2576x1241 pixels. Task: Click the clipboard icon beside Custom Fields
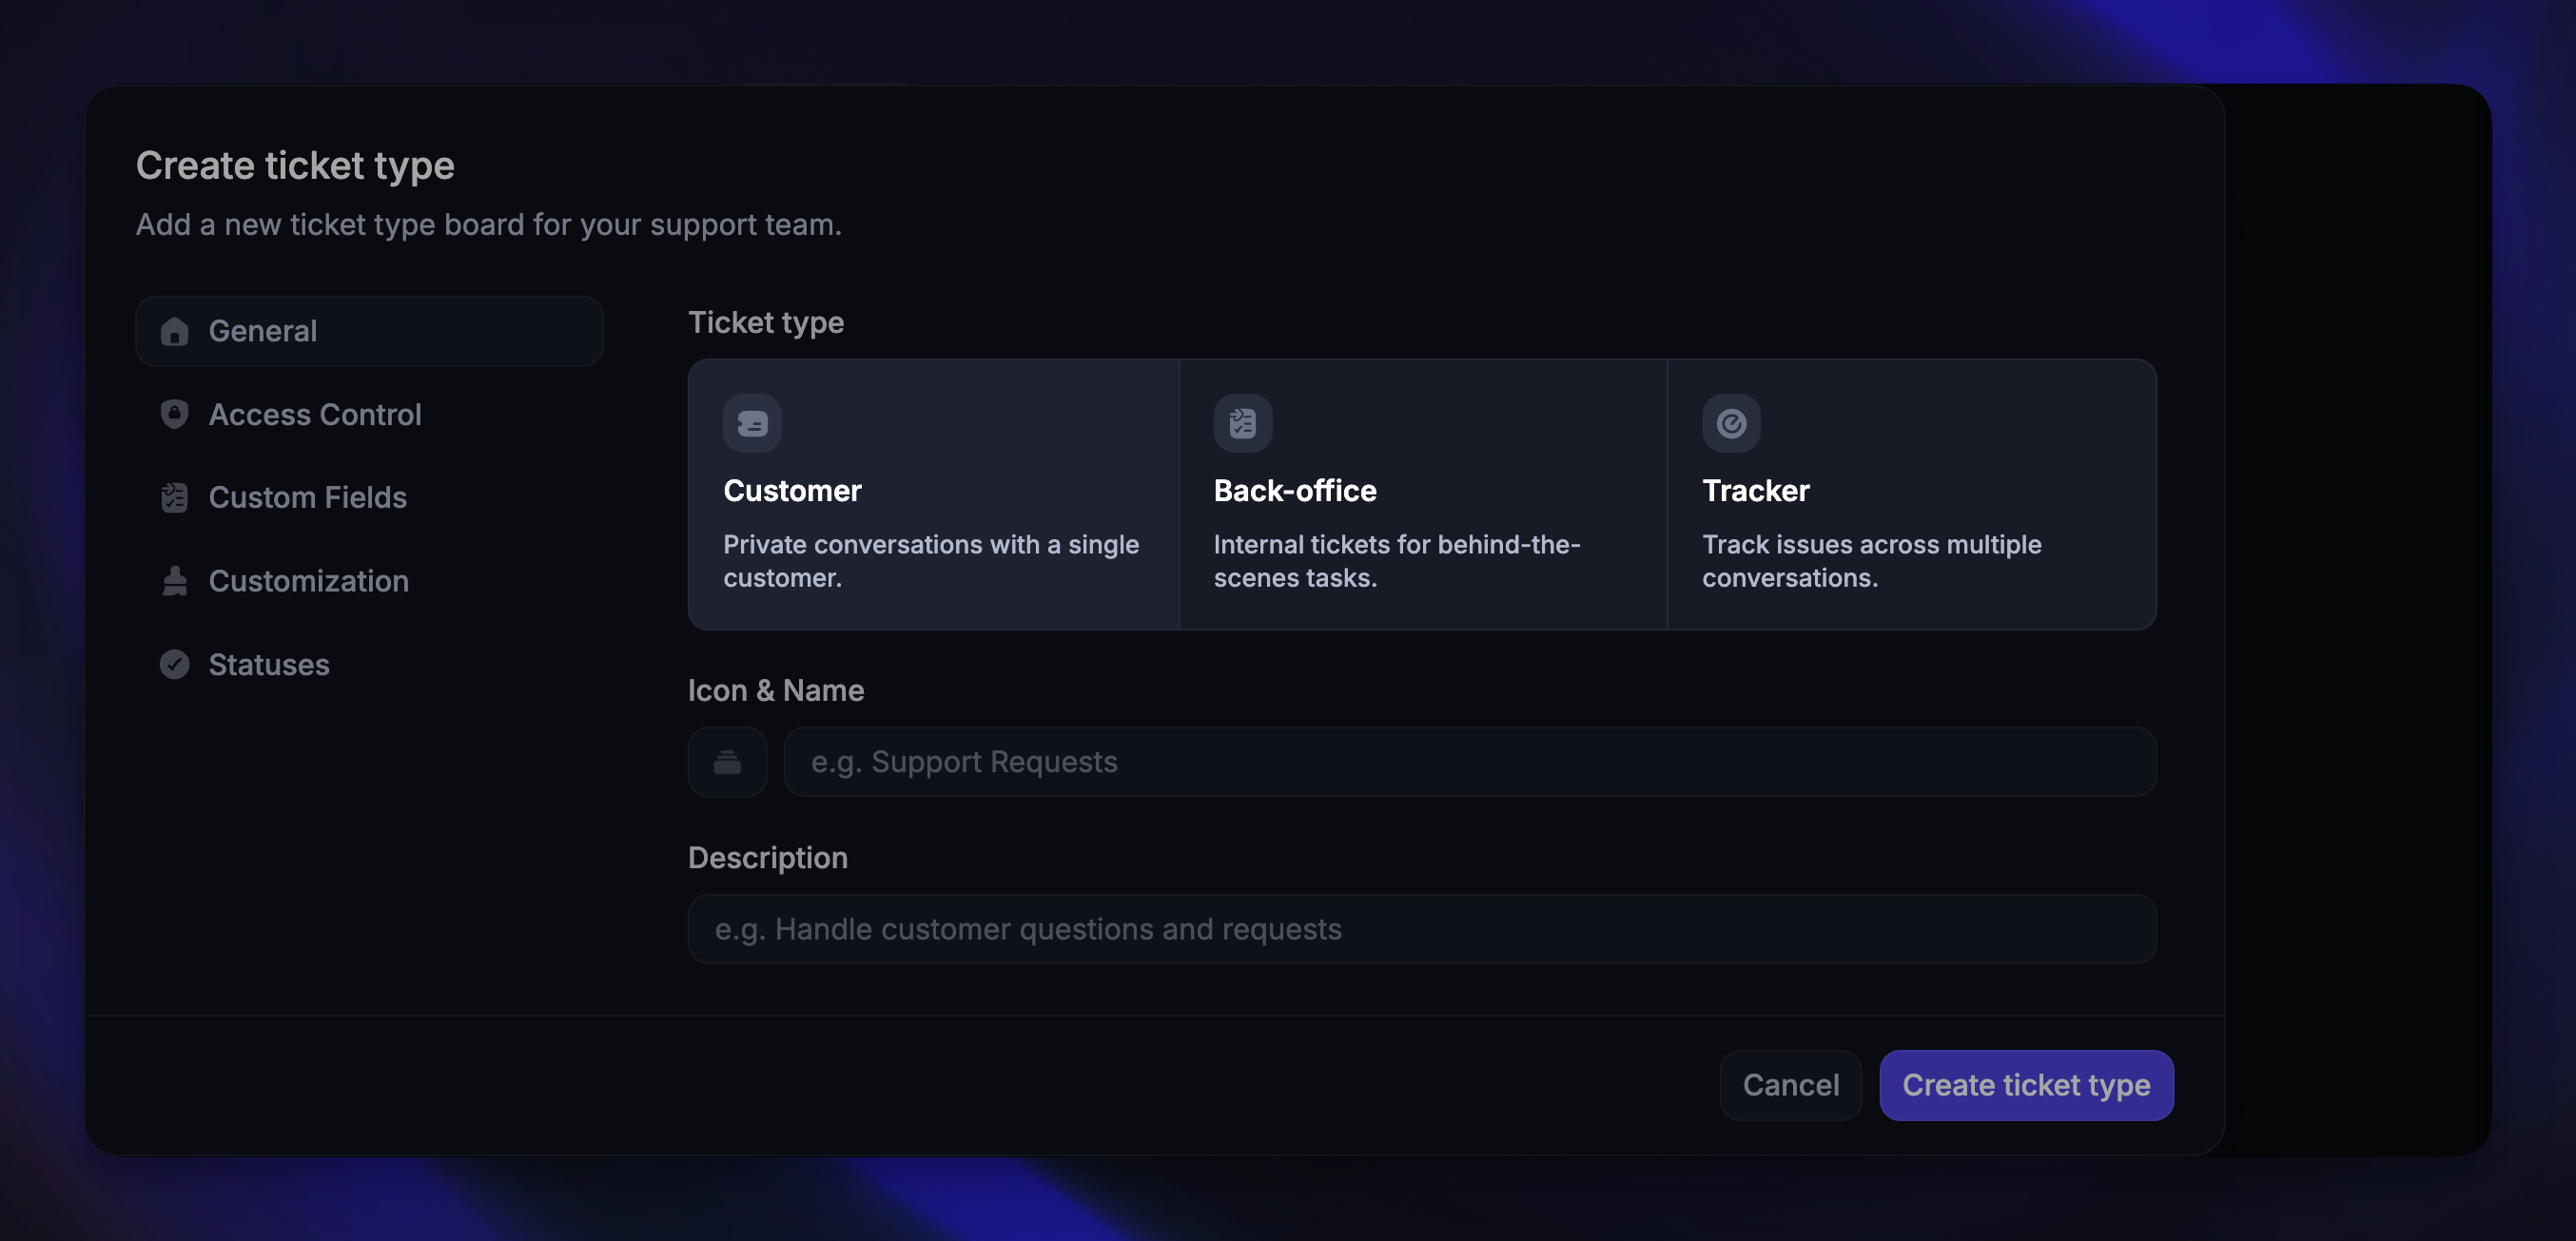point(175,497)
